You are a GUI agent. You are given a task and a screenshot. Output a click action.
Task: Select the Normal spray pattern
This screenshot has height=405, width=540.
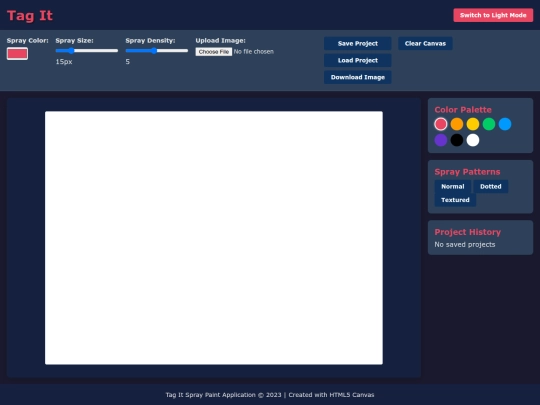point(453,186)
